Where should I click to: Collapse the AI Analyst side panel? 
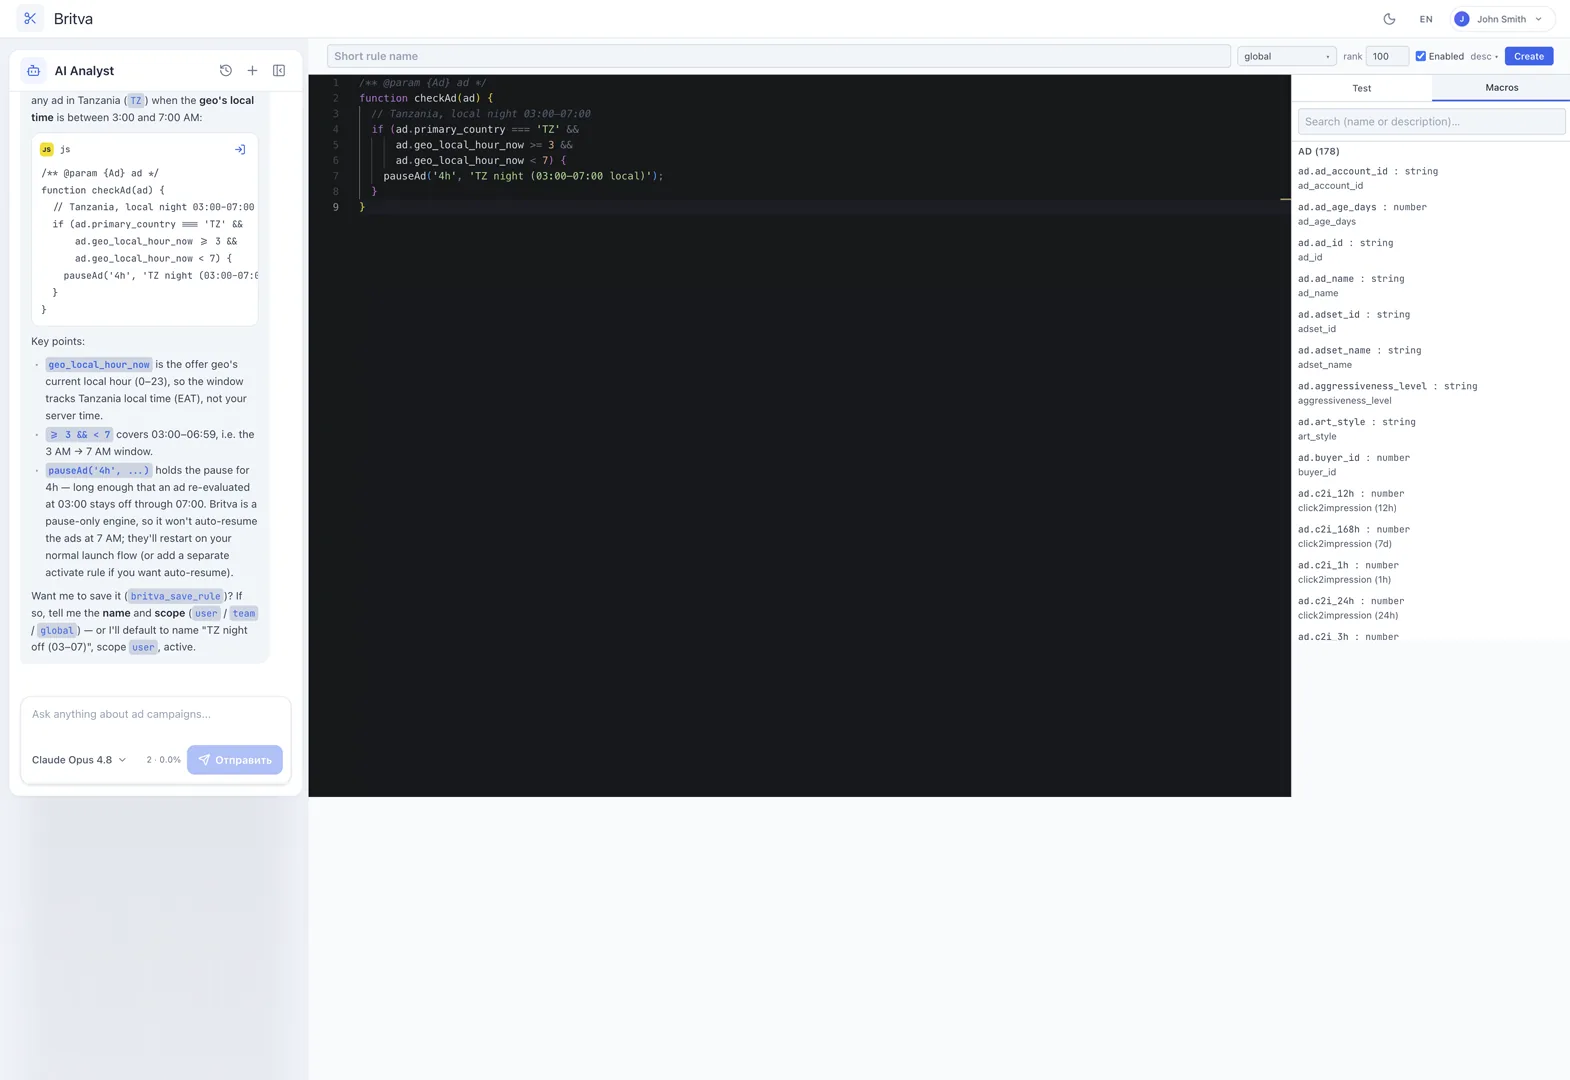pos(279,71)
